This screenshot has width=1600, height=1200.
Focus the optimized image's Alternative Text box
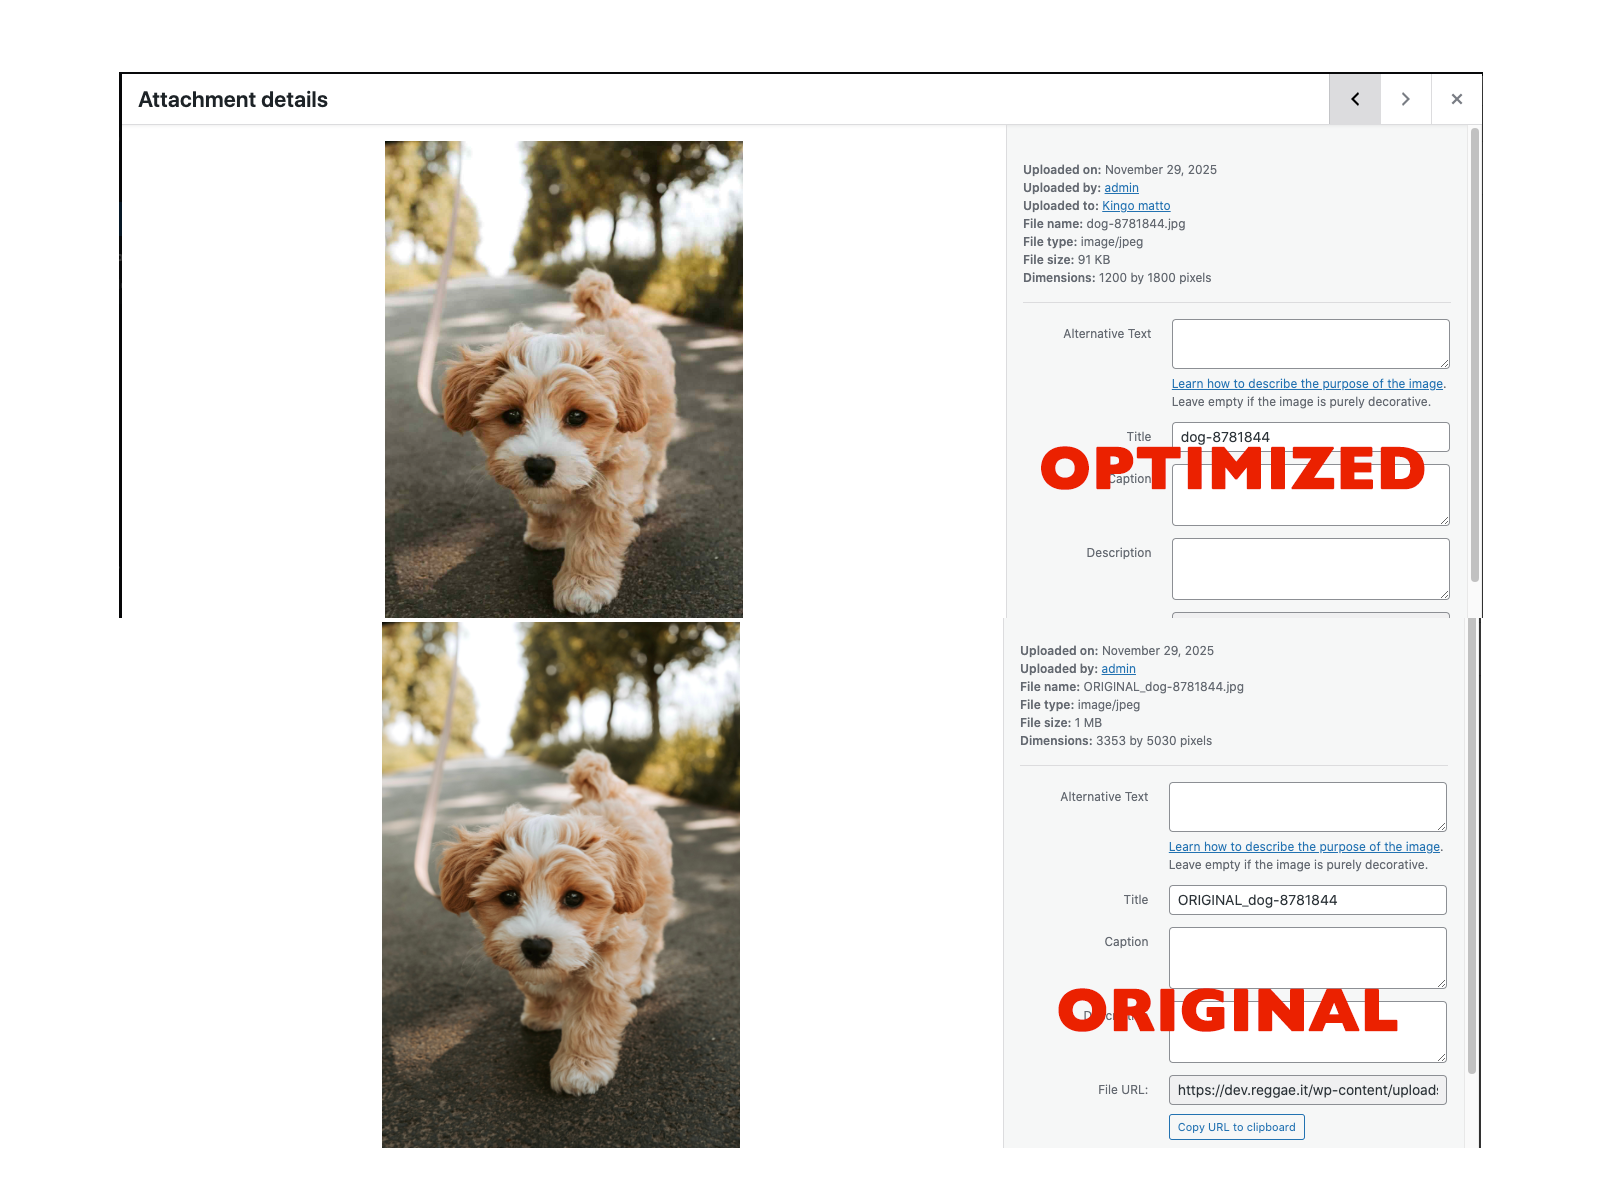[x=1310, y=343]
